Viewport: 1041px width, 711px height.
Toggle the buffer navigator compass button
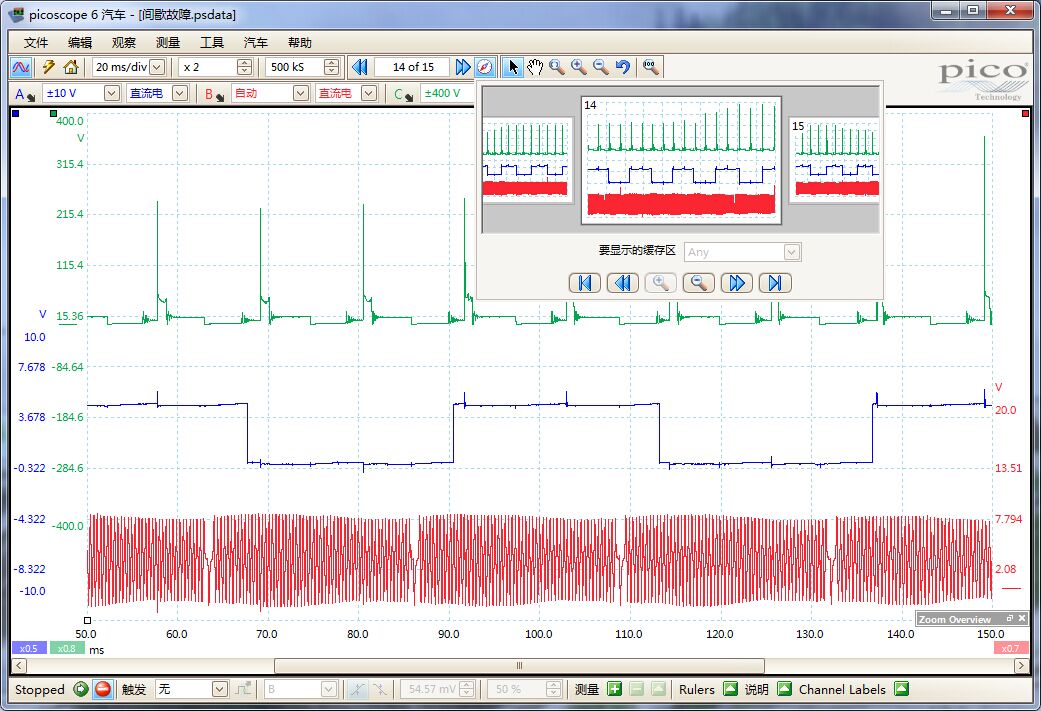(x=484, y=67)
